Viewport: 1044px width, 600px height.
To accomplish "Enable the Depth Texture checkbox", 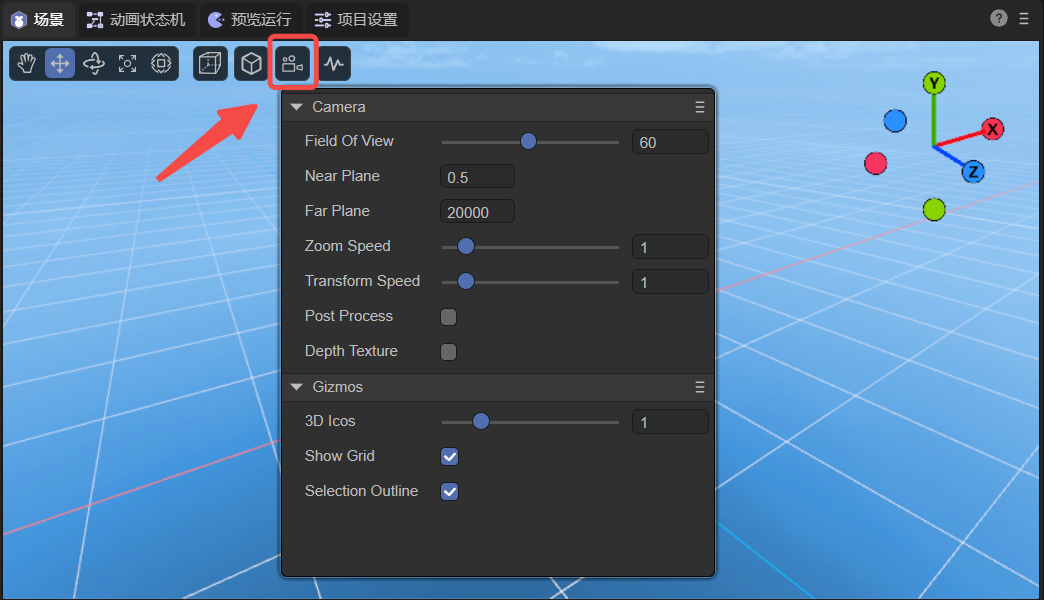I will click(x=449, y=352).
